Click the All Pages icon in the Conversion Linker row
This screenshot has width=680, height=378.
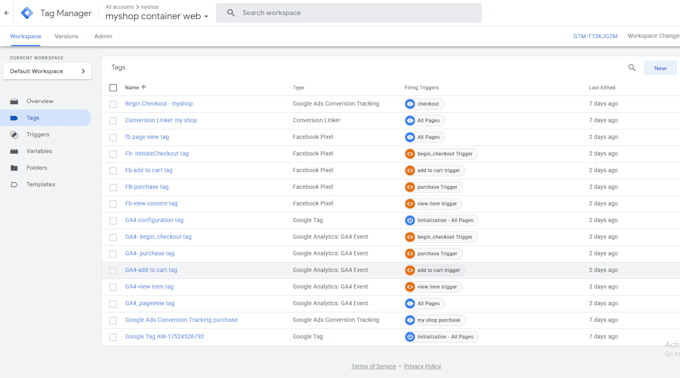[410, 121]
